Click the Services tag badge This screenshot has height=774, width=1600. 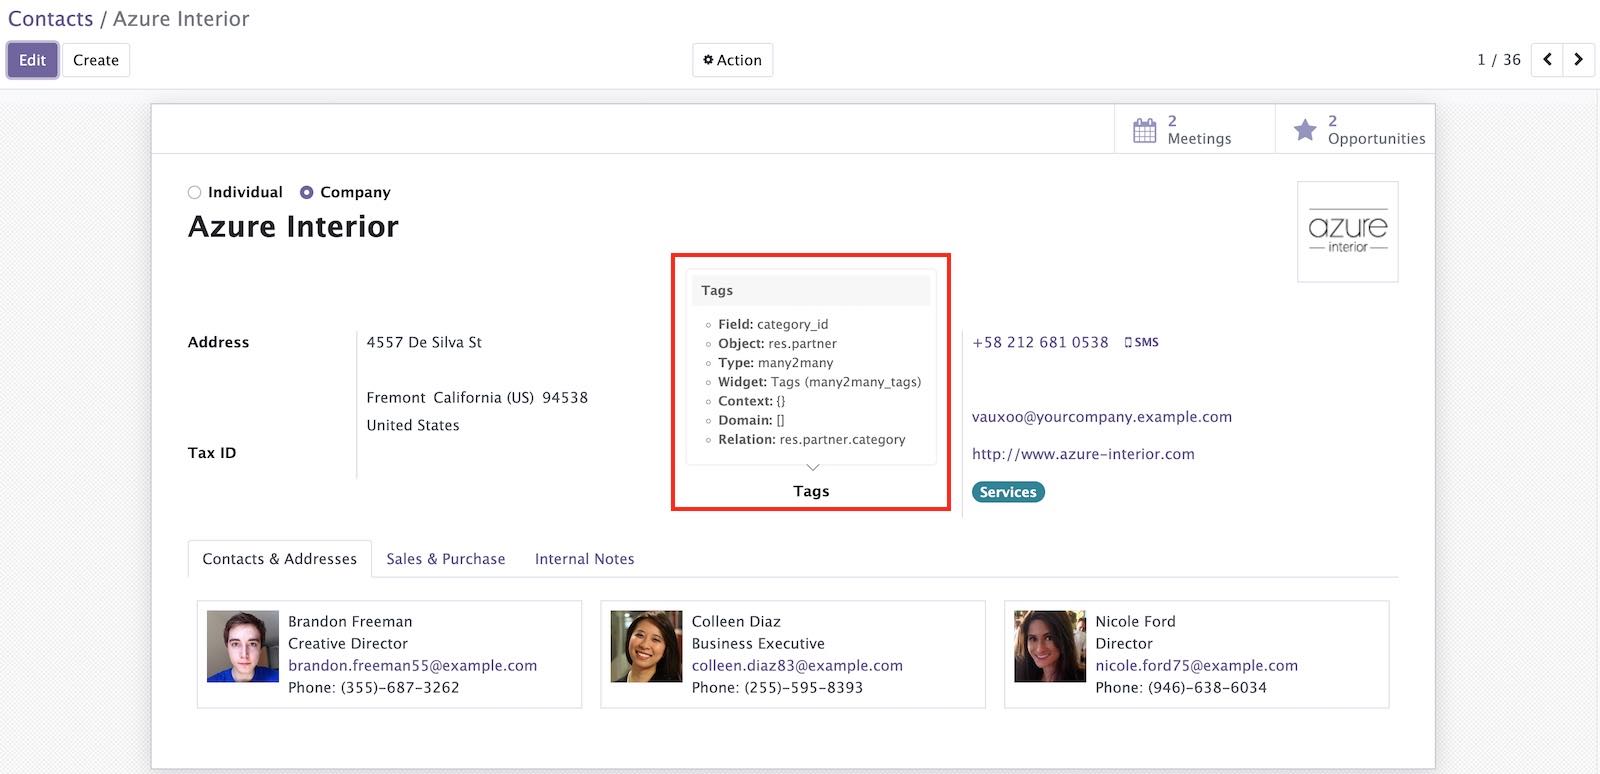1008,492
